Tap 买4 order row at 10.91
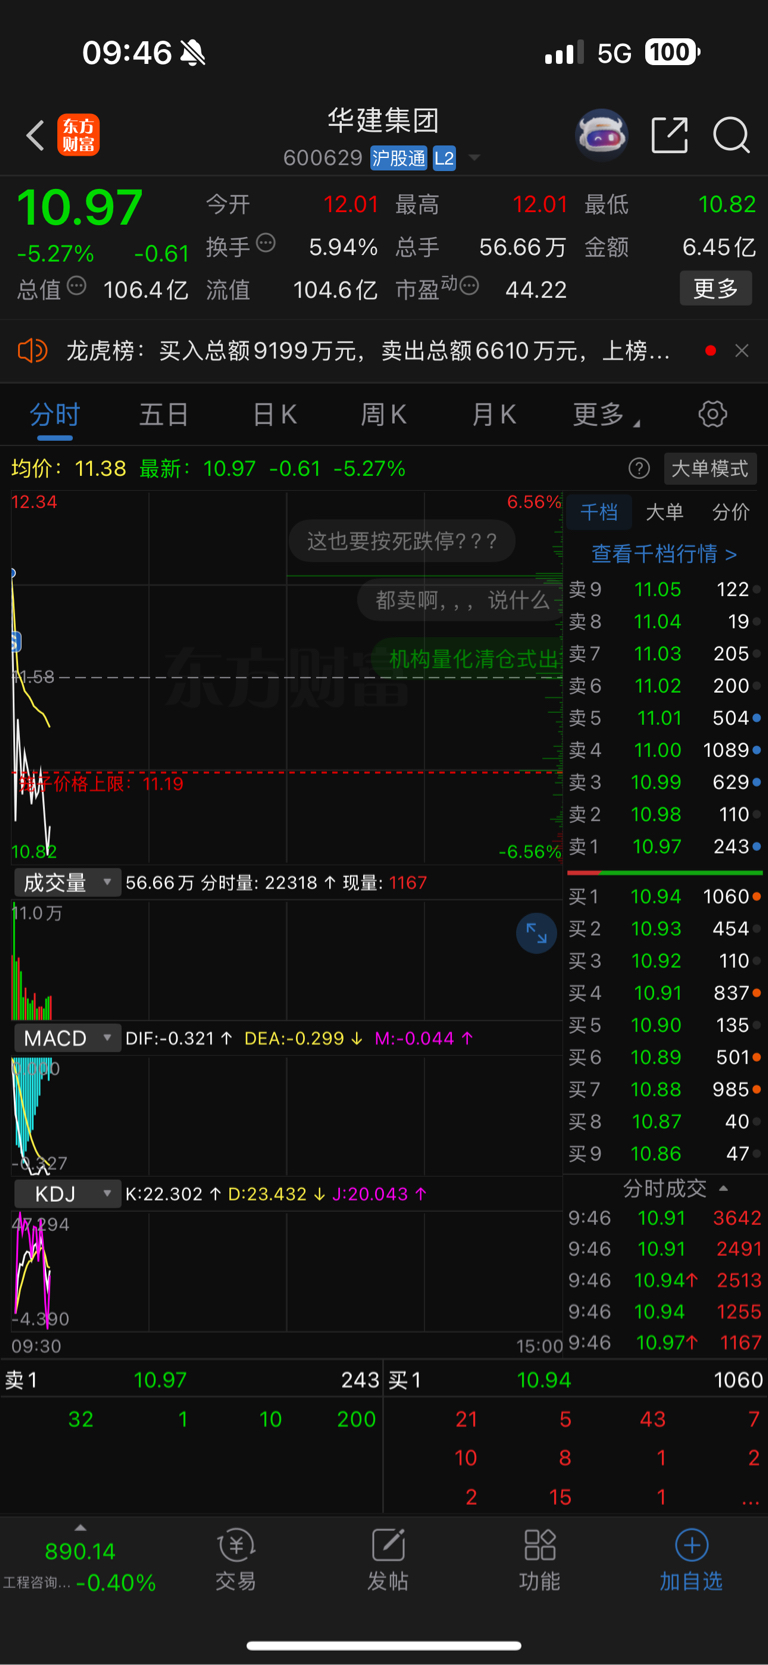768x1665 pixels. click(665, 993)
